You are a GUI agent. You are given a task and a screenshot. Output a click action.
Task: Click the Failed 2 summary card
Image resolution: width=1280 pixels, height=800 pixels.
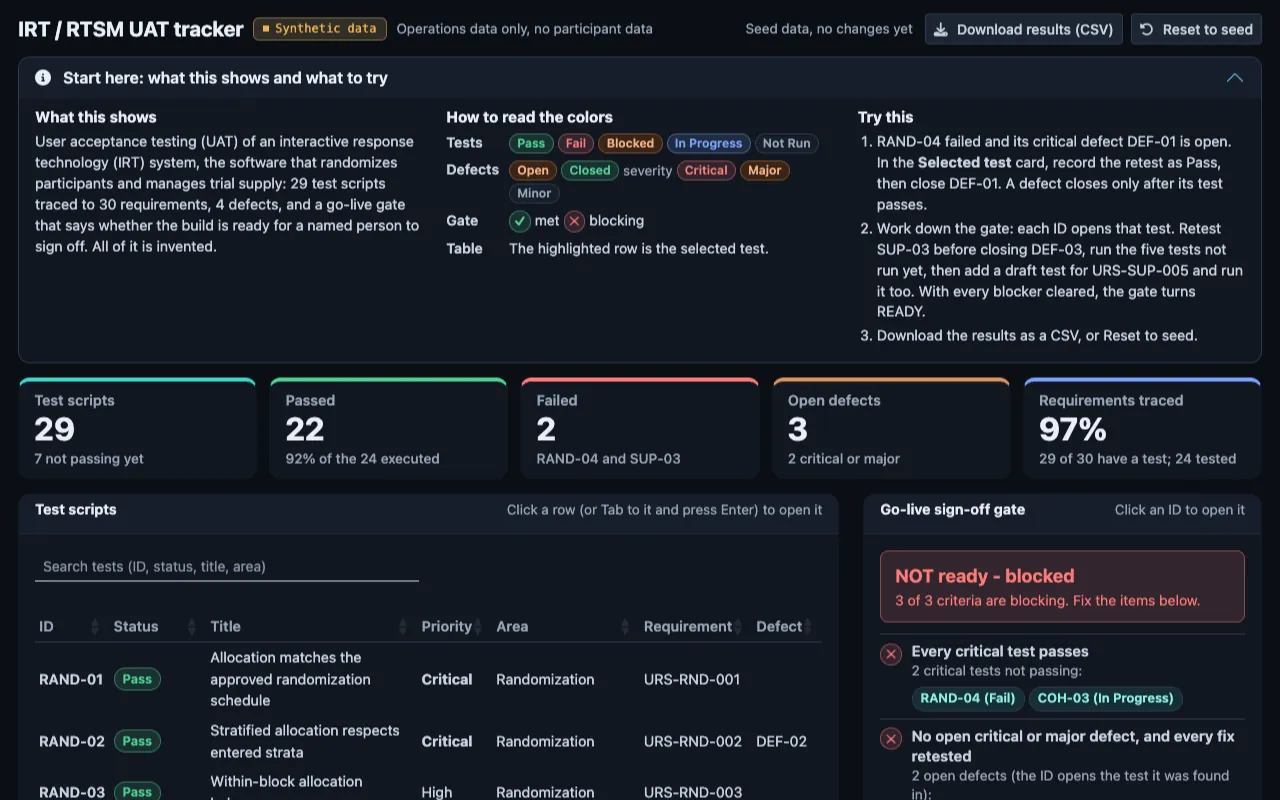tap(640, 428)
